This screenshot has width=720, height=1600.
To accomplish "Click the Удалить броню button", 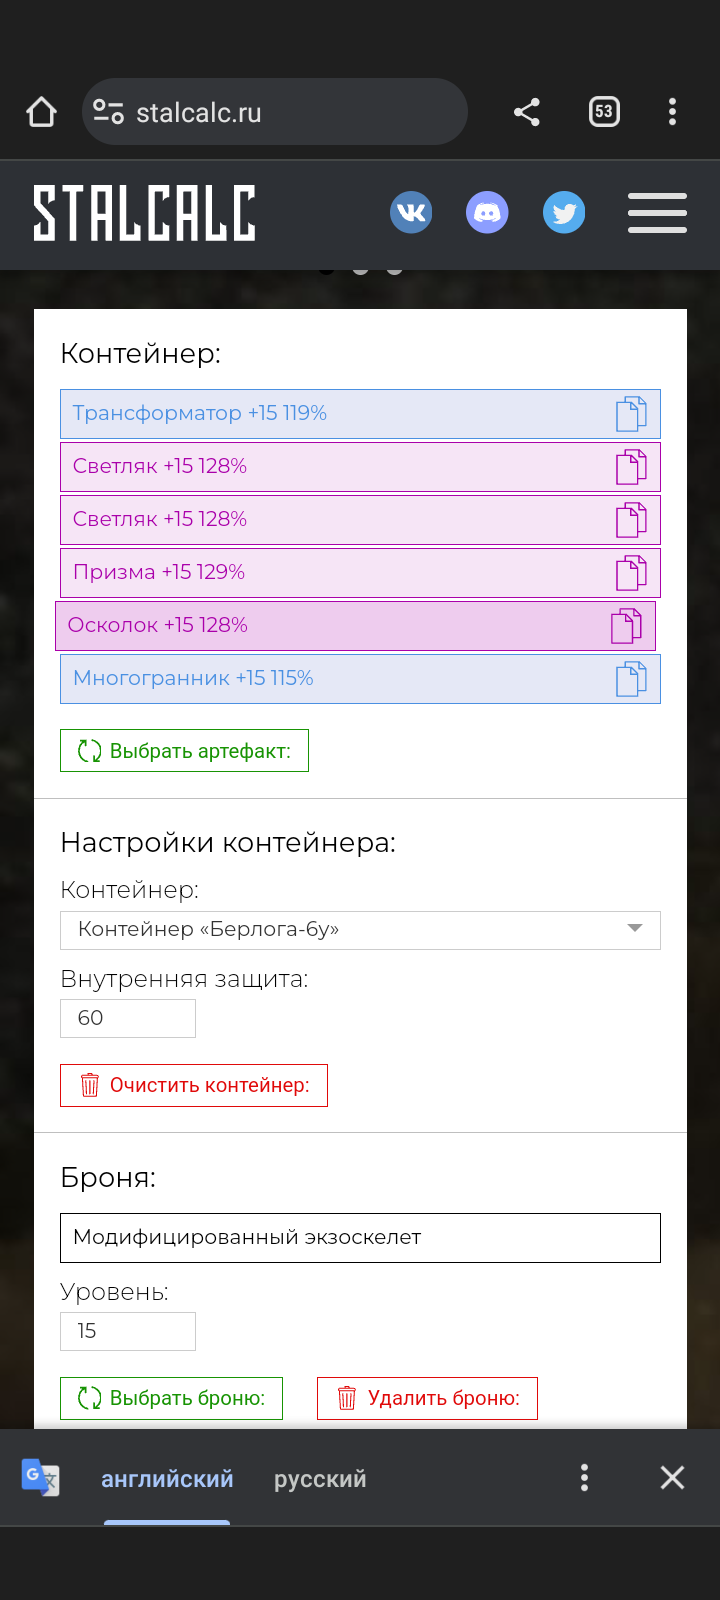I will 427,1398.
